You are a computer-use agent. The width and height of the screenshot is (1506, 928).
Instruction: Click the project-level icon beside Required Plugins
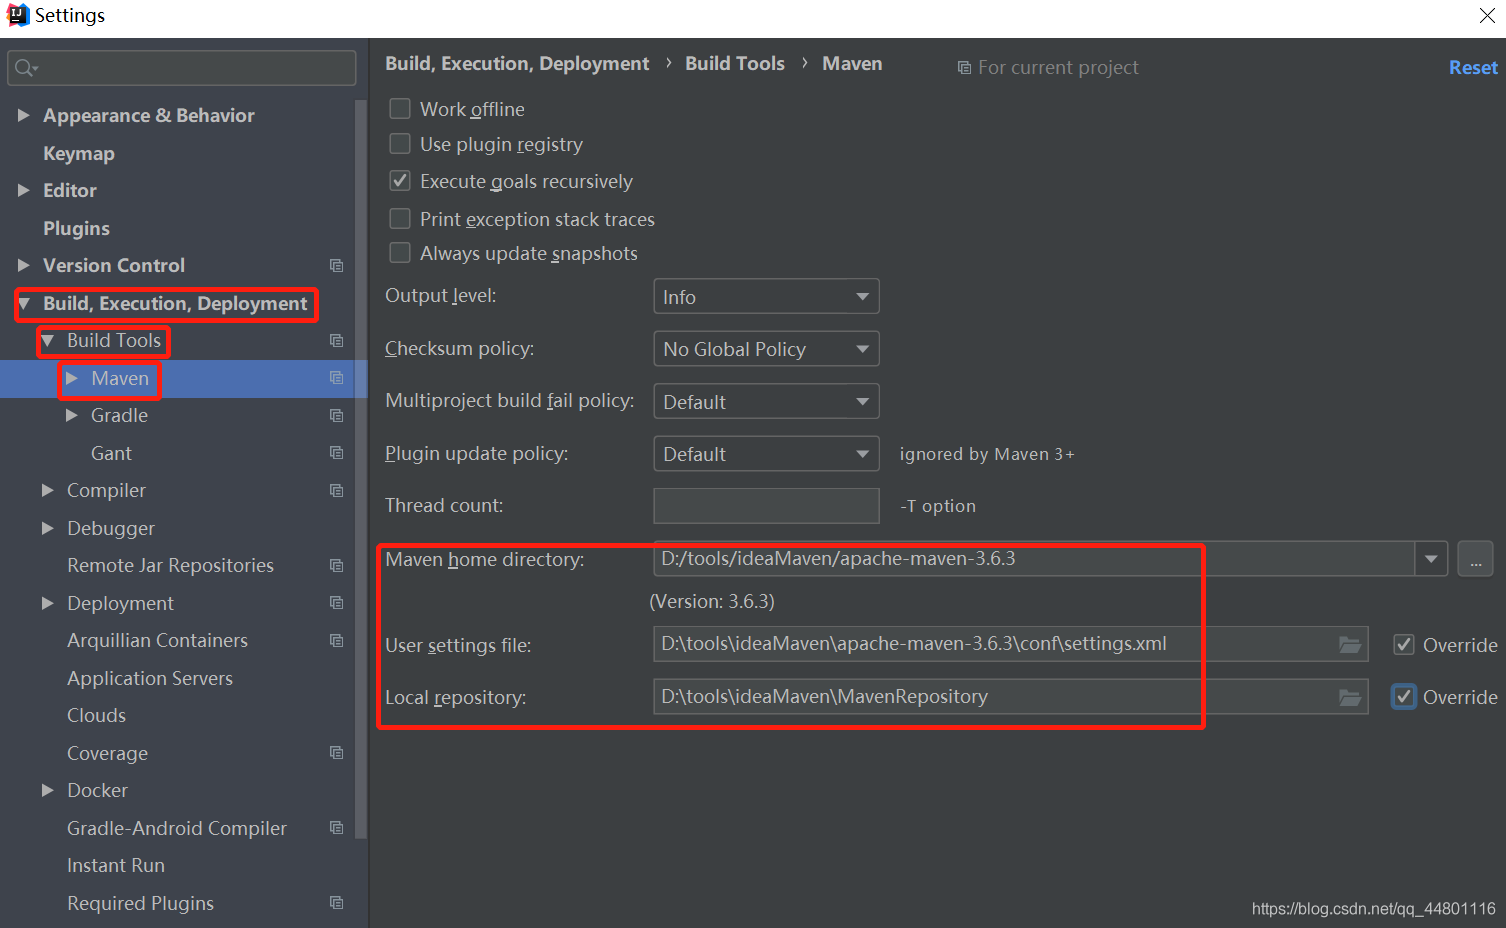click(337, 903)
